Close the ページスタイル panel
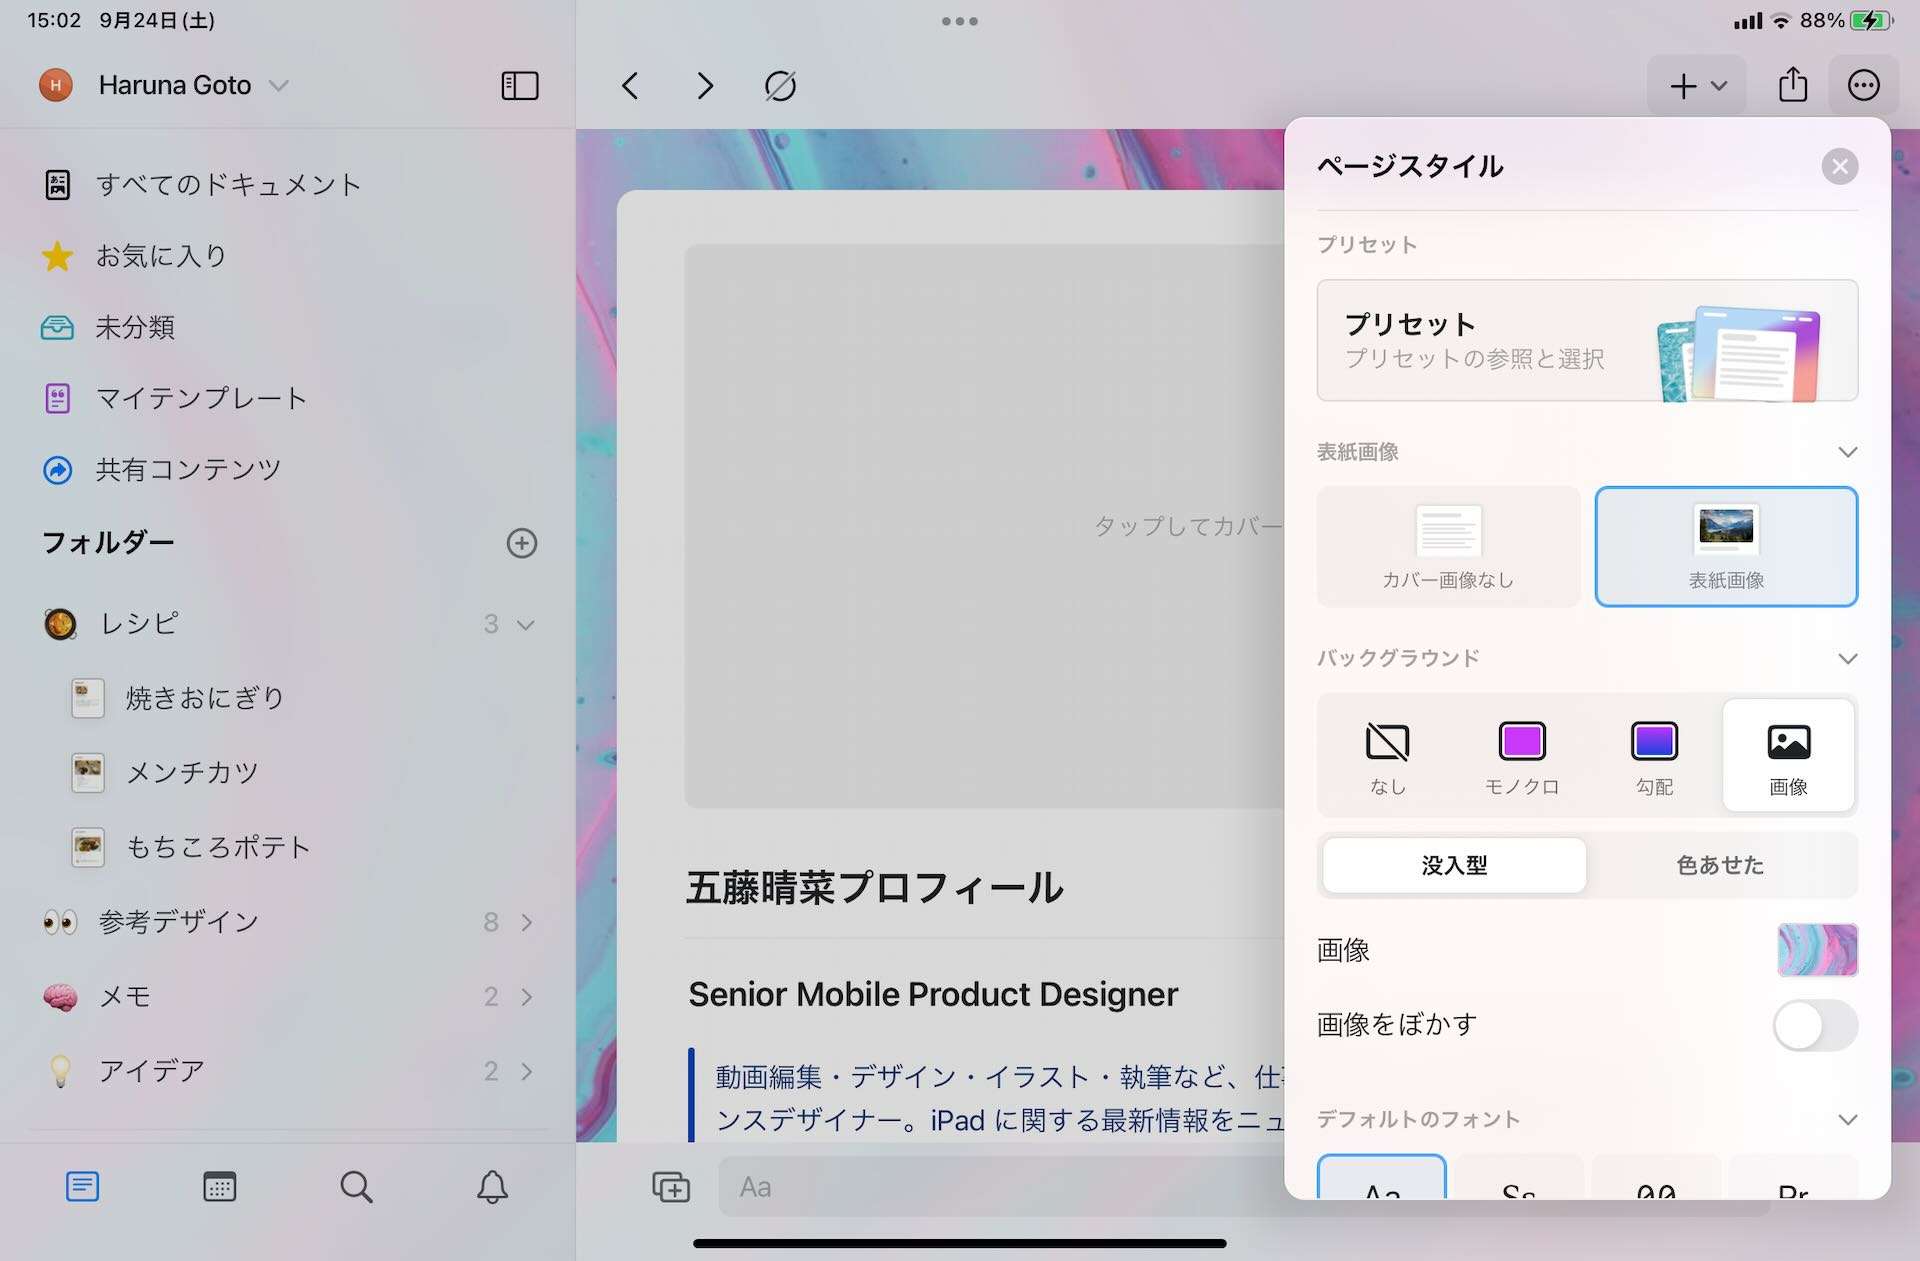 1839,166
